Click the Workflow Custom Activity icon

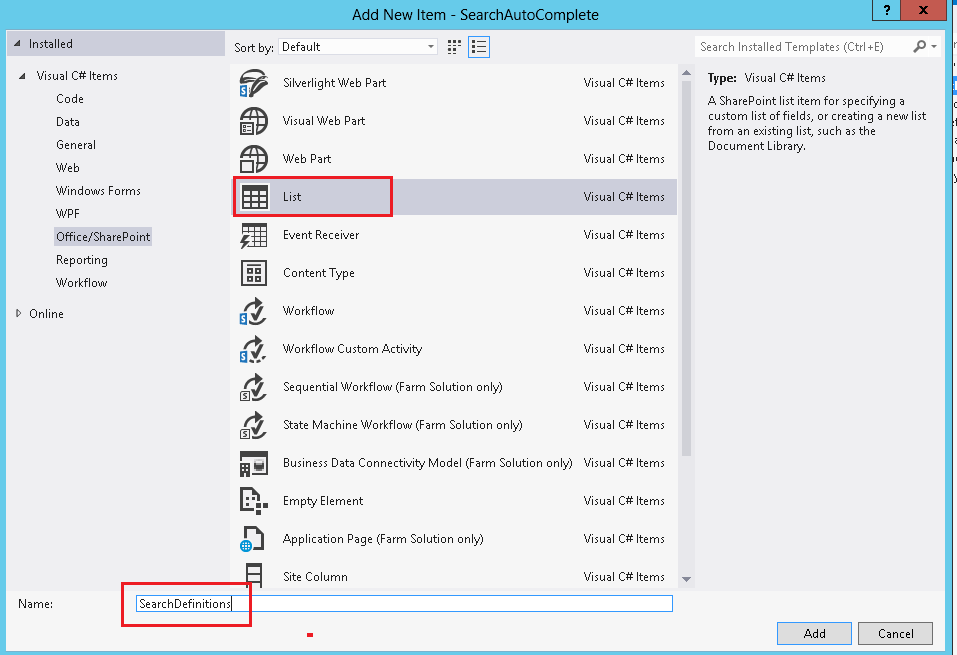click(253, 349)
